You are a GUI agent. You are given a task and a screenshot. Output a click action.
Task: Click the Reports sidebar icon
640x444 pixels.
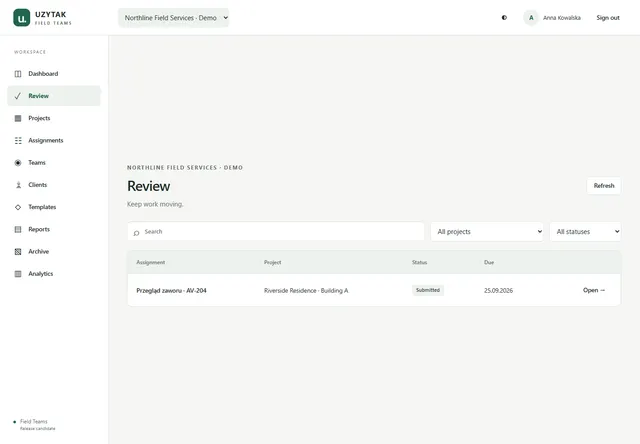click(18, 229)
